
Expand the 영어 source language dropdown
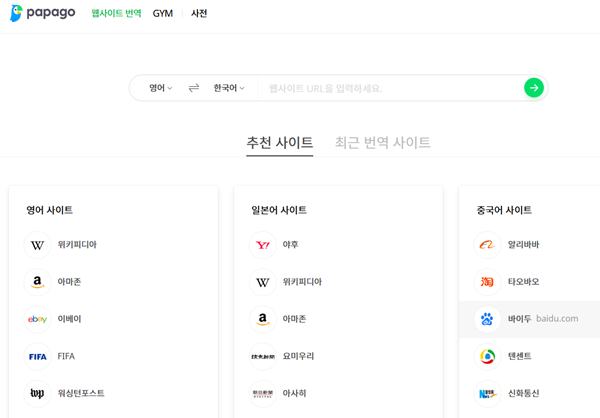click(x=160, y=88)
